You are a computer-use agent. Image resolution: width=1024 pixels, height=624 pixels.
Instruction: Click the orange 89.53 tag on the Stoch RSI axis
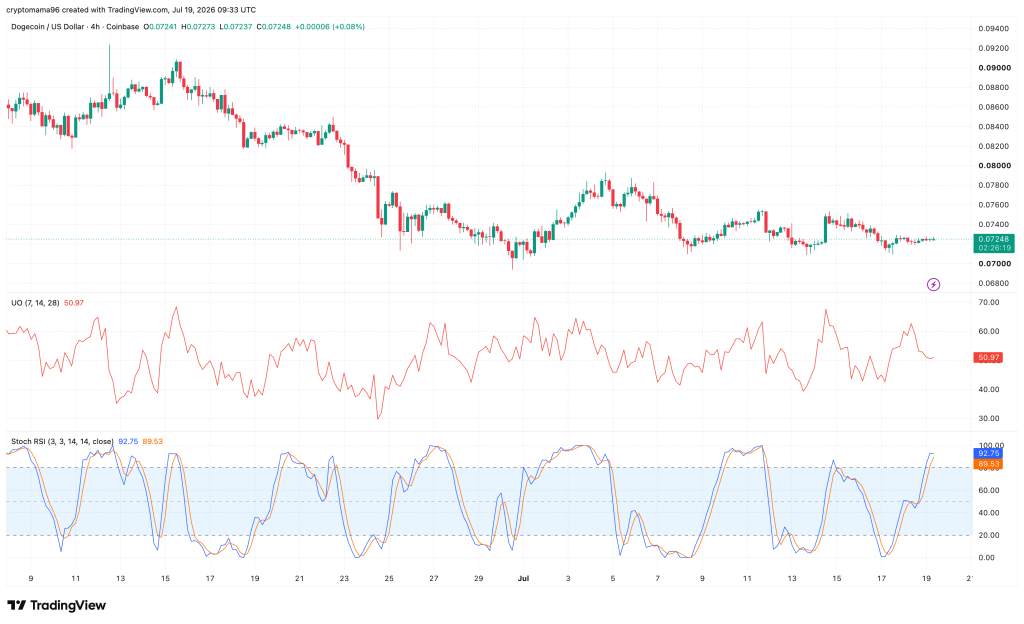point(988,464)
